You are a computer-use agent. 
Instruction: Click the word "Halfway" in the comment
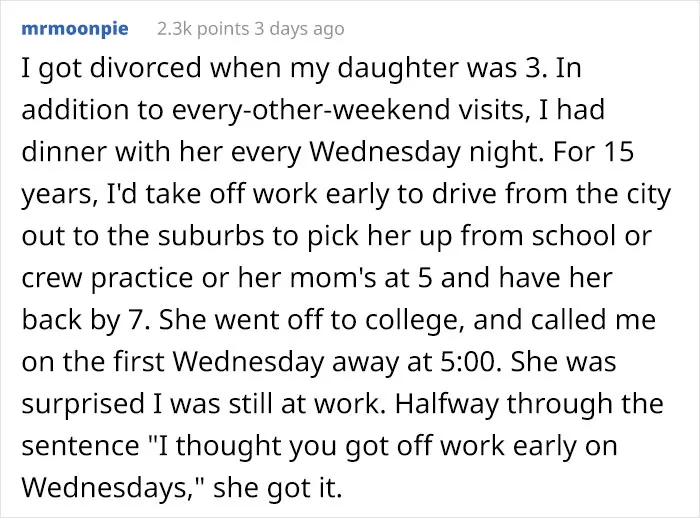(446, 404)
